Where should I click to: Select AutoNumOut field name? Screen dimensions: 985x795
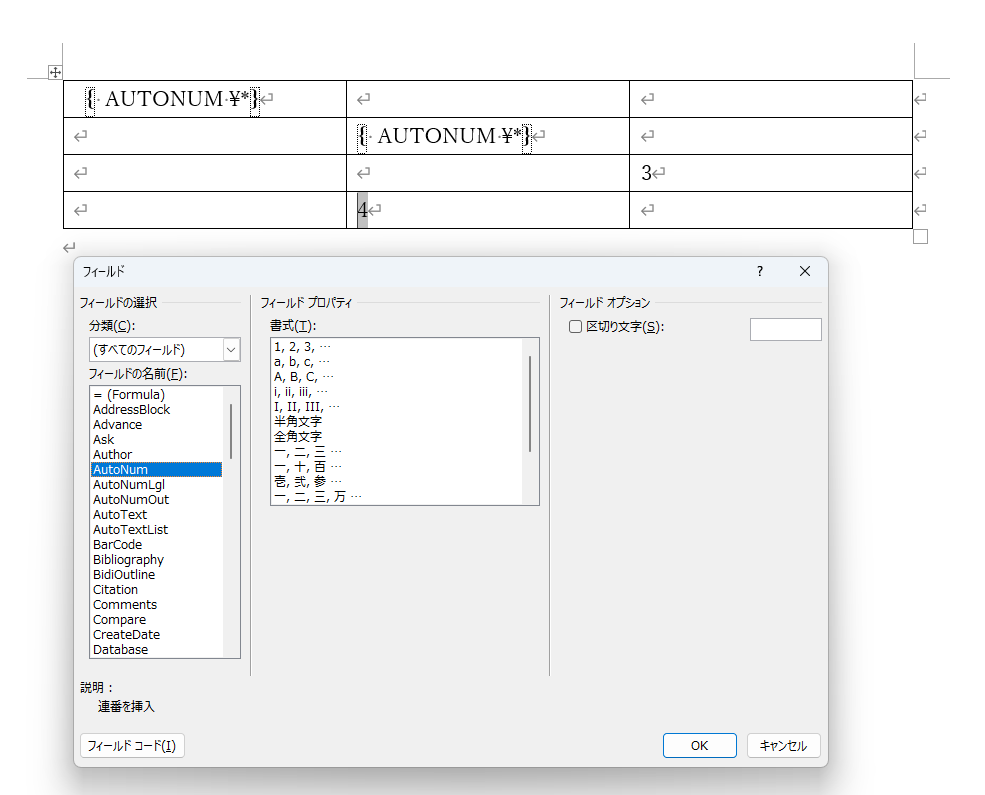[131, 499]
